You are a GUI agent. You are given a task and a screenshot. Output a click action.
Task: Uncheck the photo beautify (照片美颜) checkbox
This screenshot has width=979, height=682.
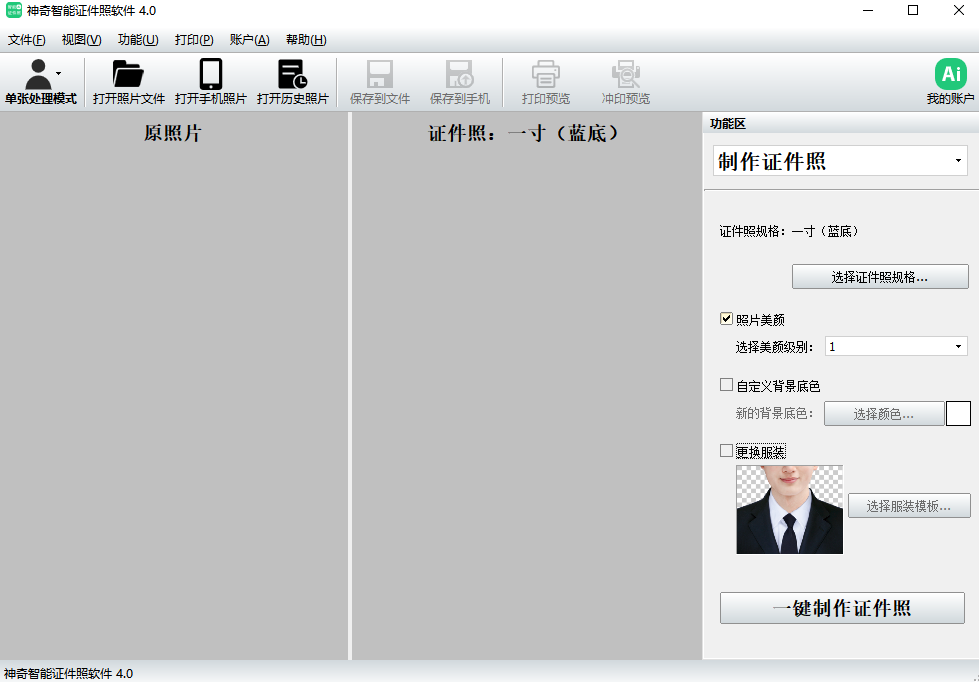point(727,320)
